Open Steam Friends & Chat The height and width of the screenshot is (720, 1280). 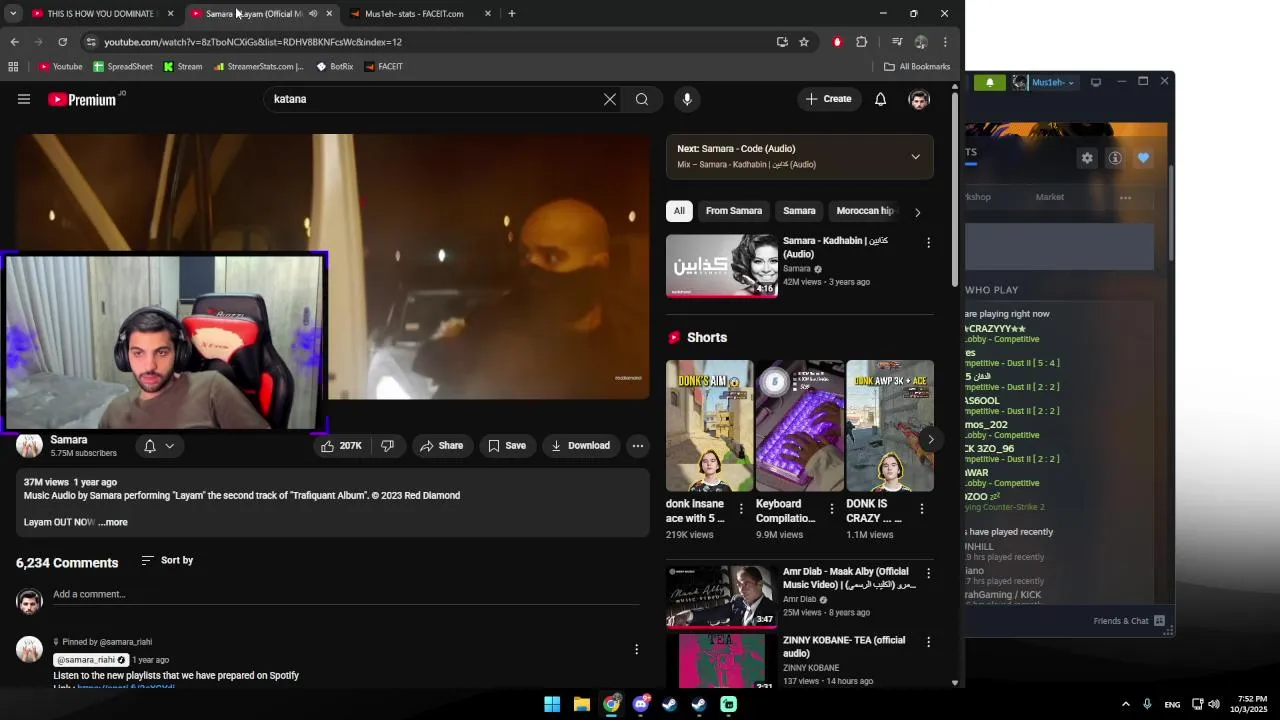coord(1129,621)
